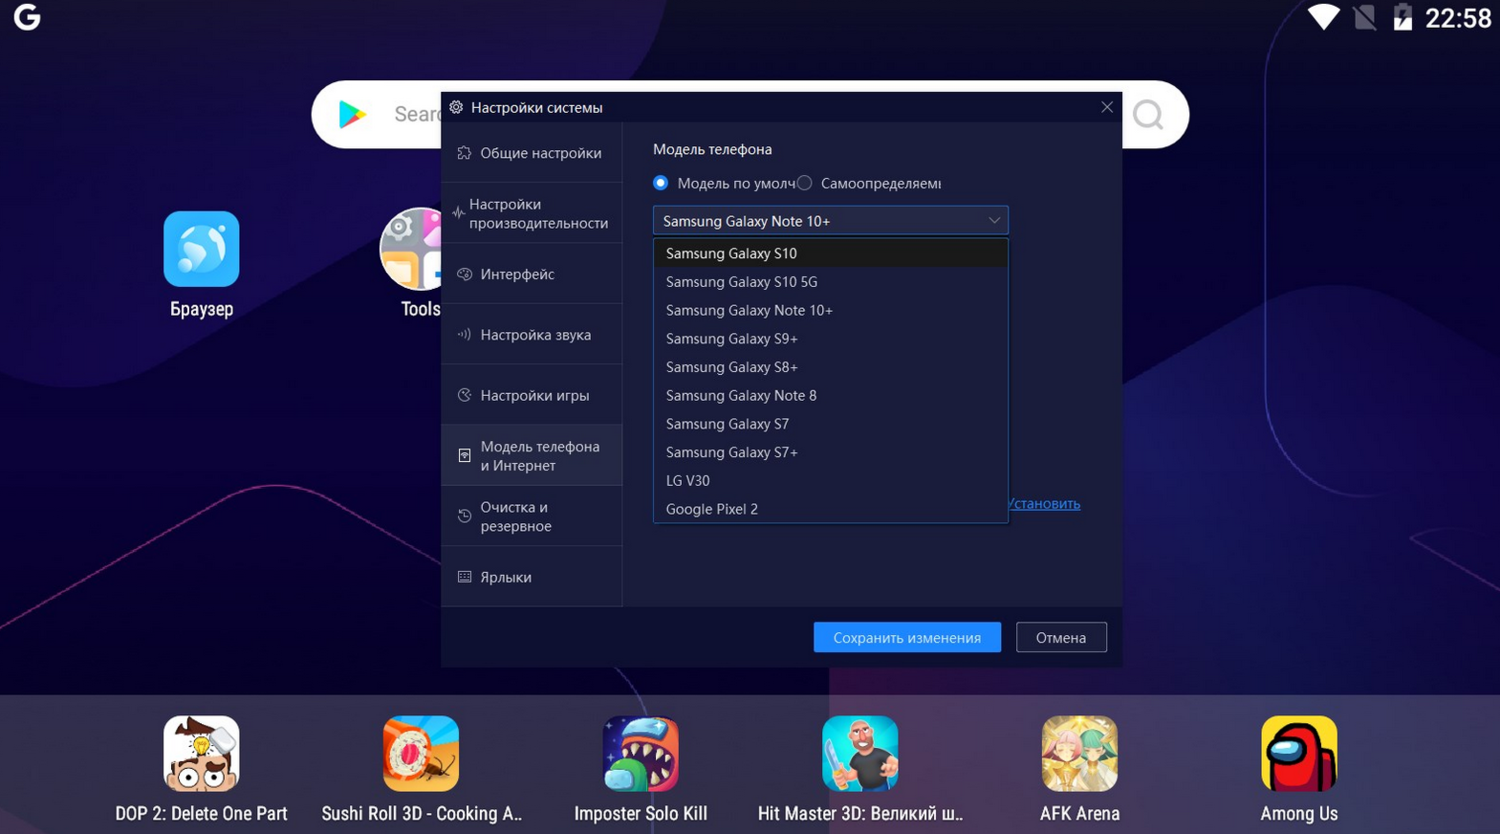Open Ярлыки settings section

coord(532,577)
